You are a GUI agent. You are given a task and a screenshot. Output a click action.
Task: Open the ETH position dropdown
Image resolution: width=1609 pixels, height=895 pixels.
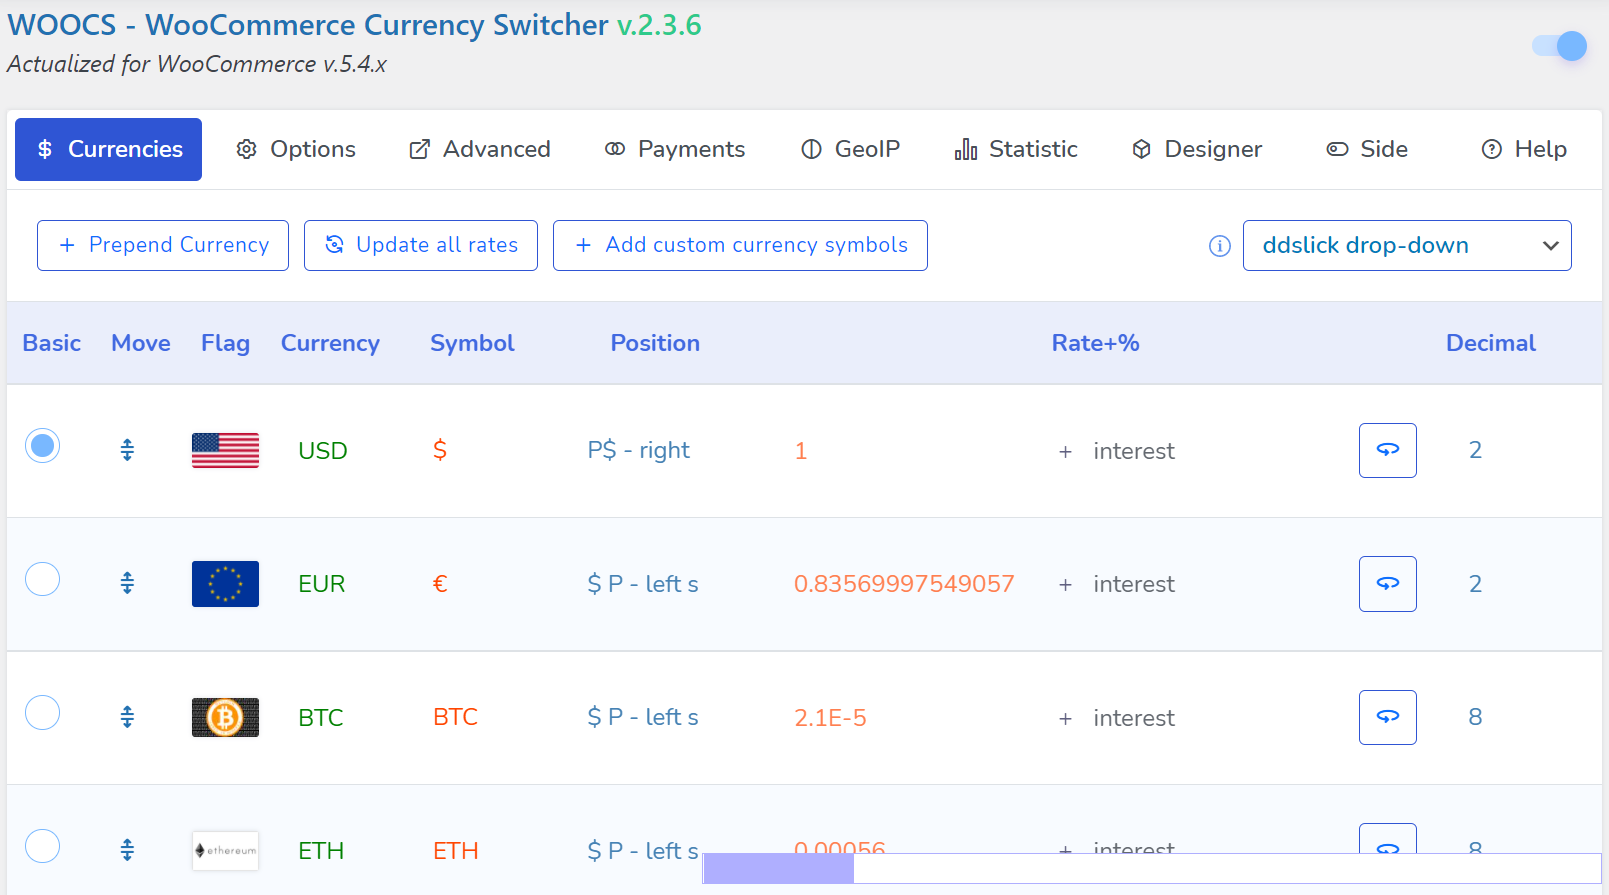[x=642, y=851]
